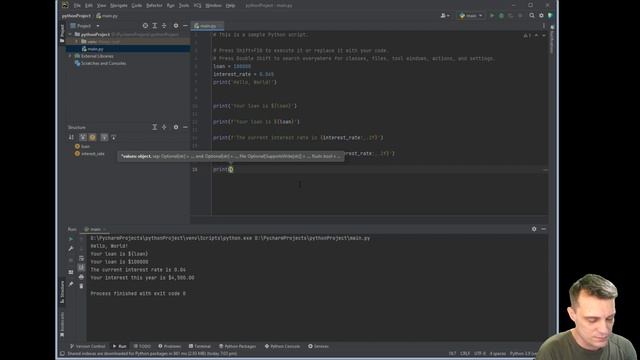Expand External Libraries node
The image size is (640, 360).
click(x=70, y=56)
